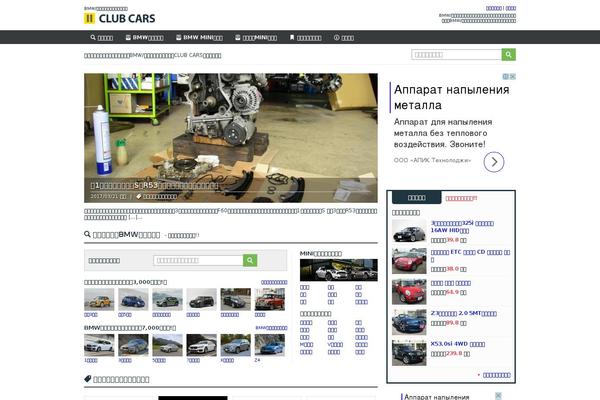Close the Аппарат напыления металла ad
This screenshot has width=600, height=400.
[x=513, y=77]
